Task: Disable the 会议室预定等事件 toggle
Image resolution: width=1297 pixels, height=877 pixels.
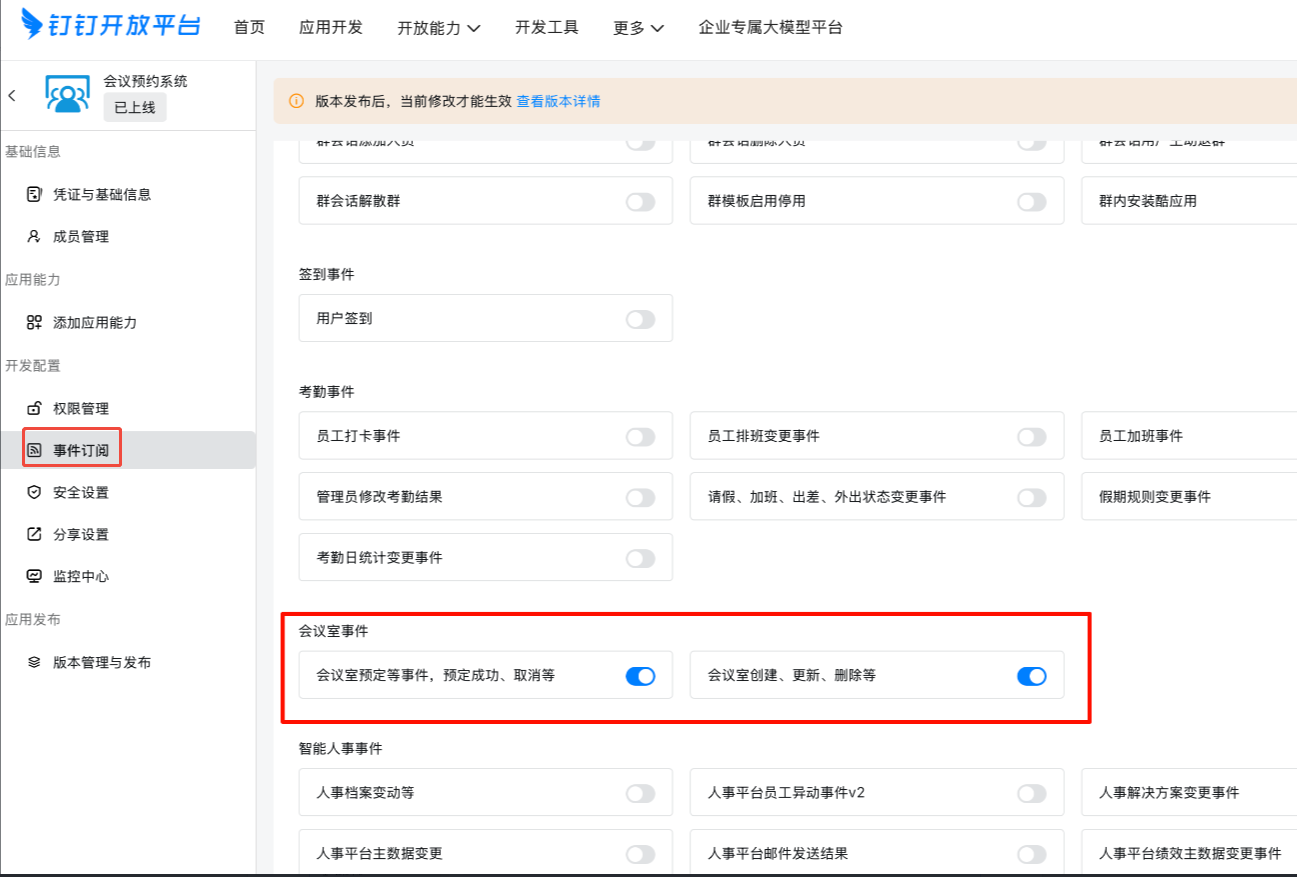Action: pyautogui.click(x=640, y=676)
